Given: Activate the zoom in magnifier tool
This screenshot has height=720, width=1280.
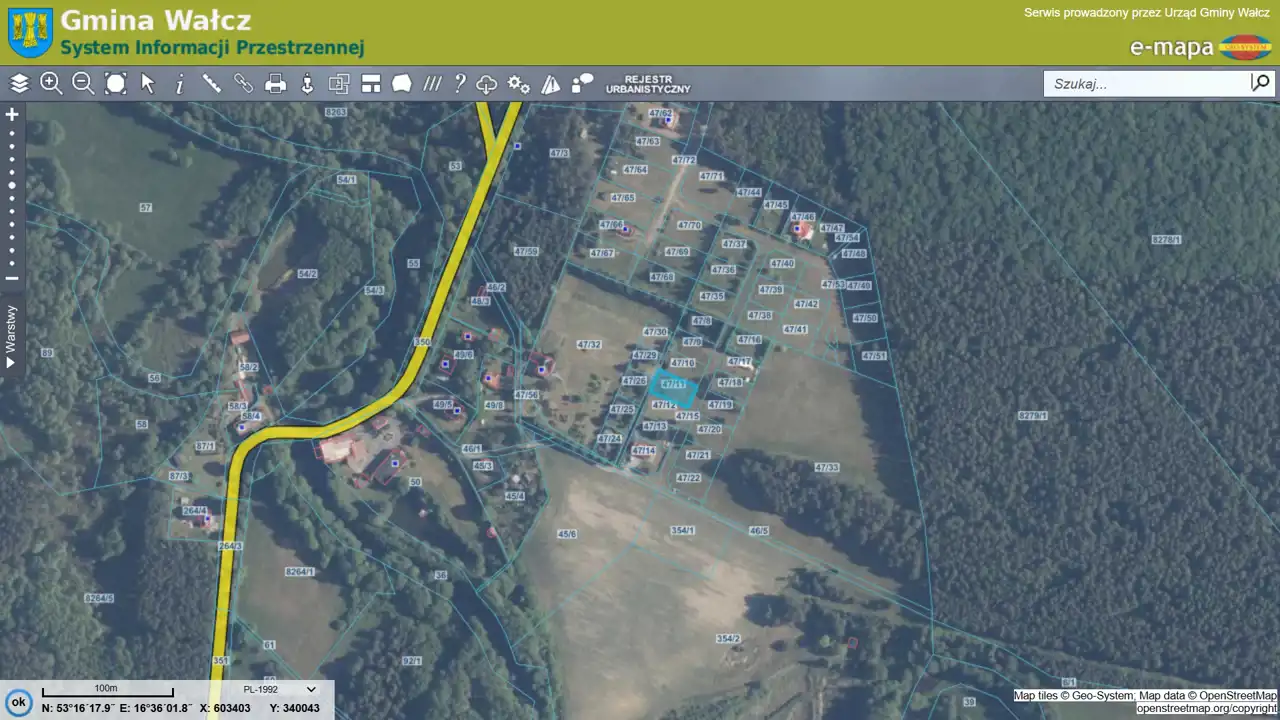Looking at the screenshot, I should [51, 84].
